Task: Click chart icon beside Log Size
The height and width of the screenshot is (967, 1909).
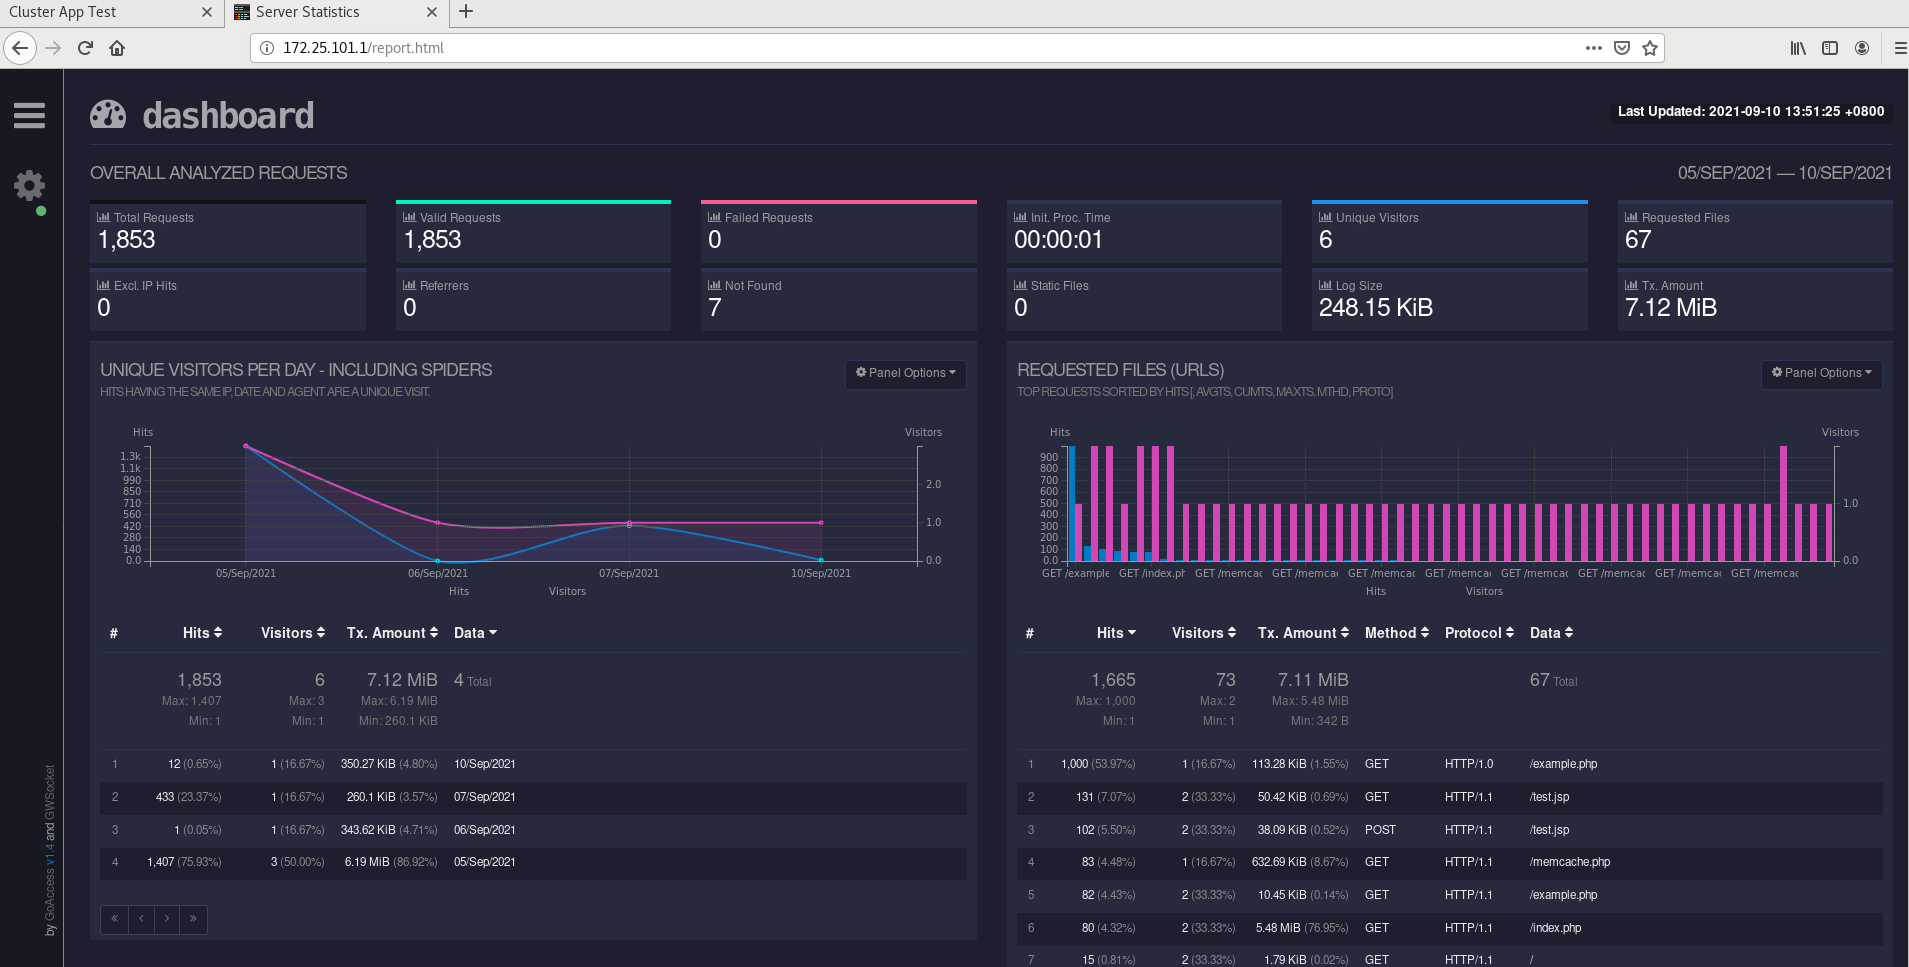Action: point(1325,285)
